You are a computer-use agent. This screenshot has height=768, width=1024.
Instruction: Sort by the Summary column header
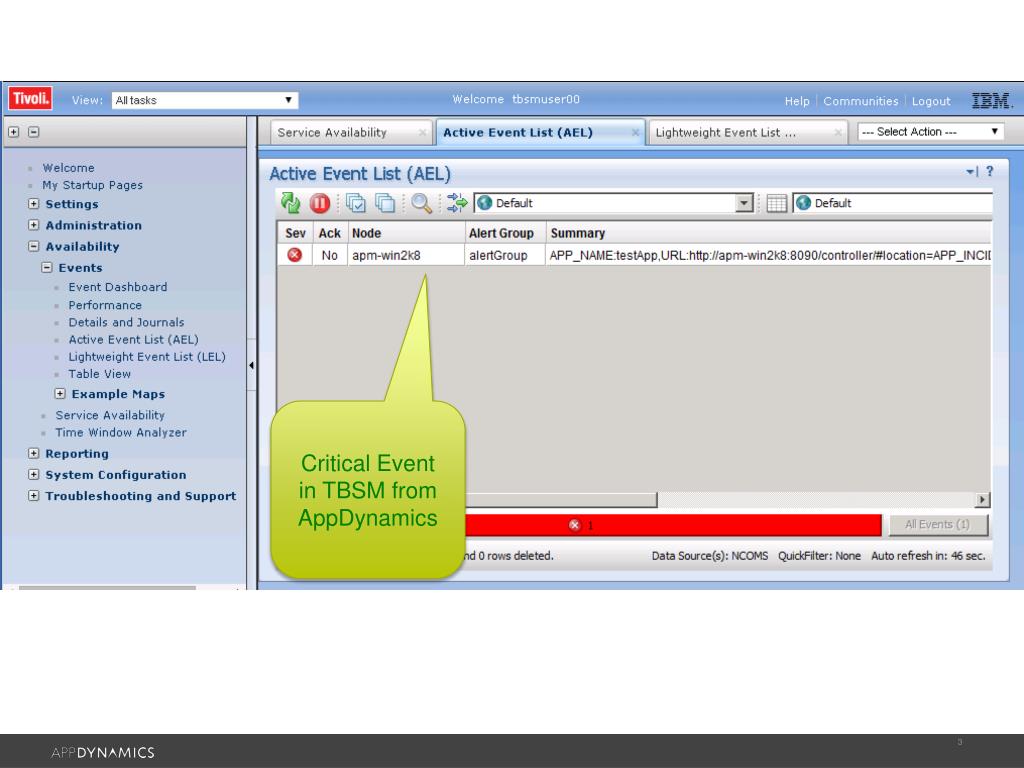coord(769,233)
